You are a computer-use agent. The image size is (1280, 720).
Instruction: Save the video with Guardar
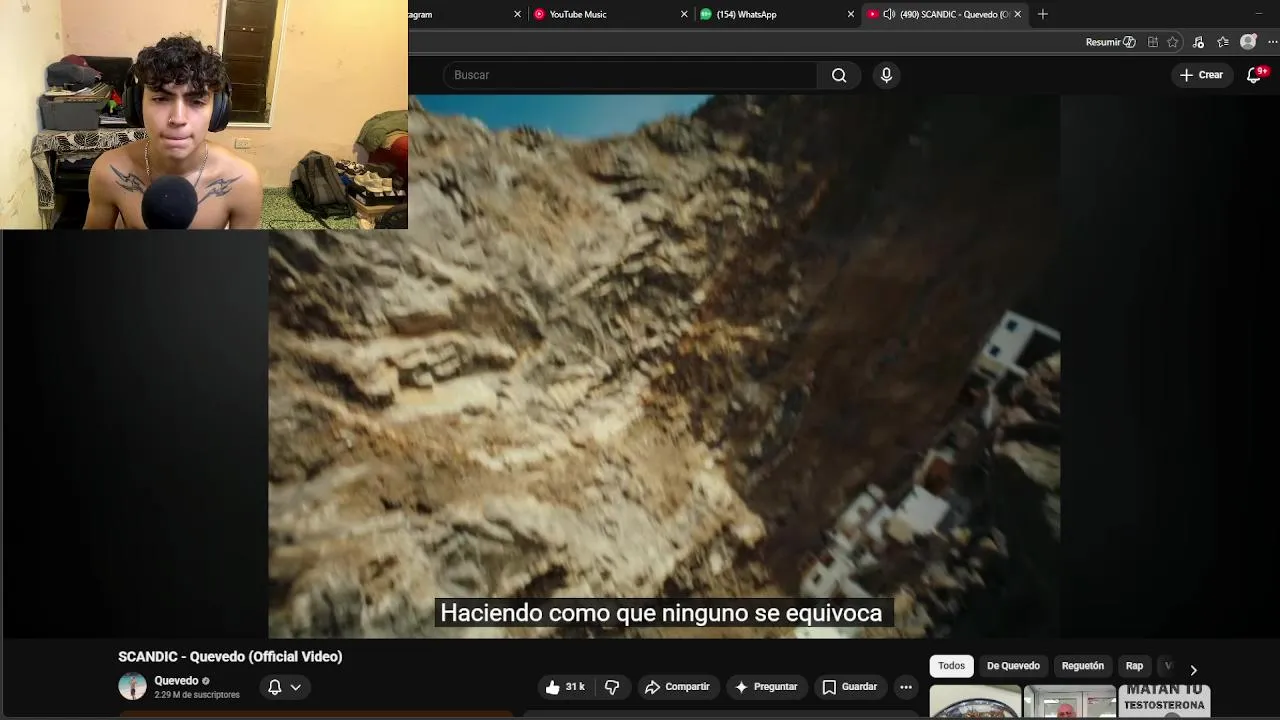coord(849,687)
